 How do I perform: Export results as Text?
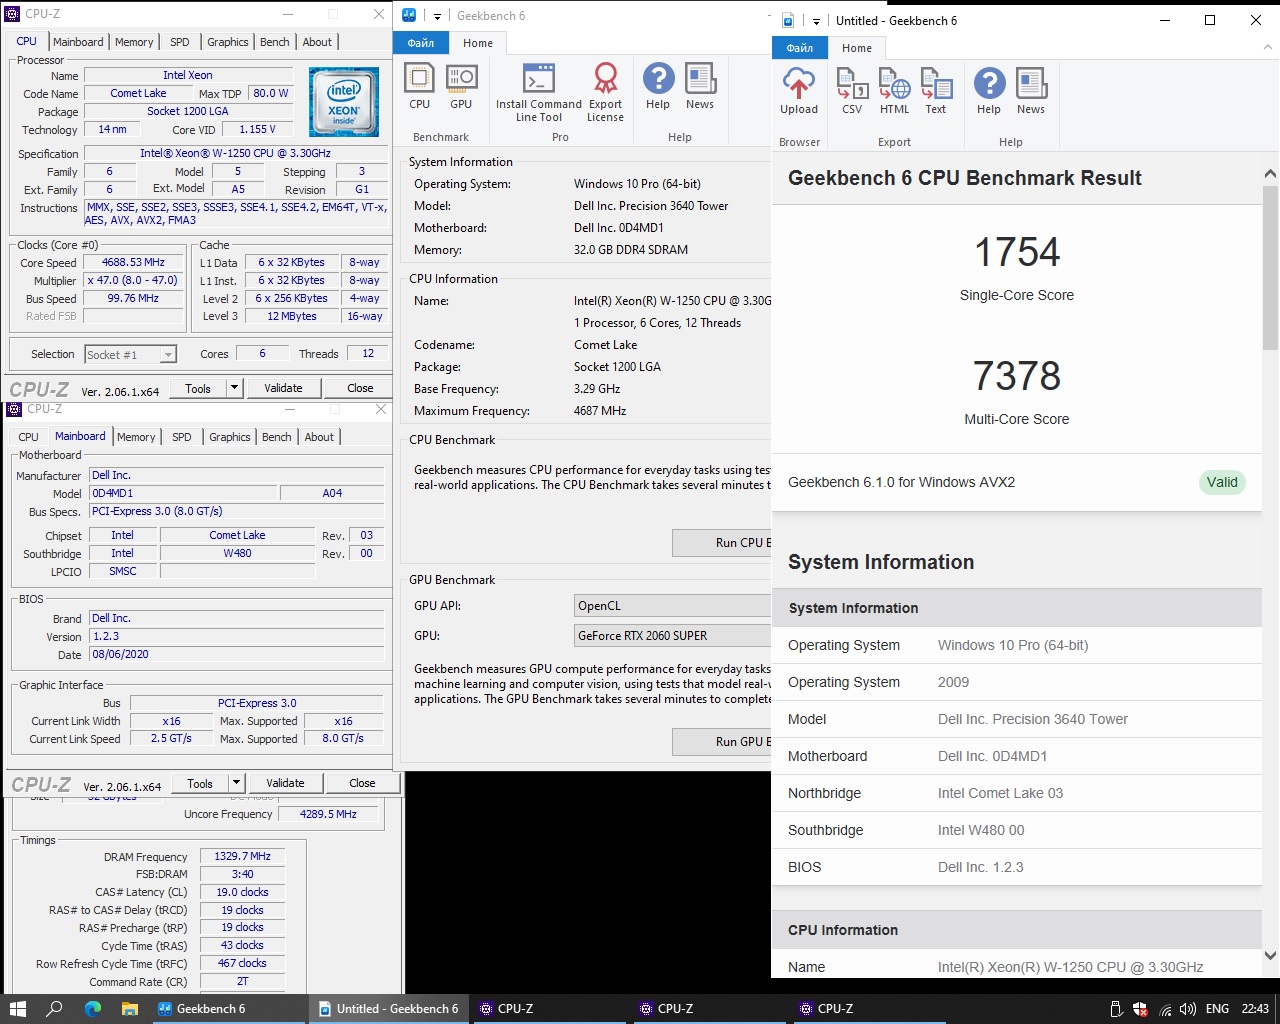click(x=936, y=91)
